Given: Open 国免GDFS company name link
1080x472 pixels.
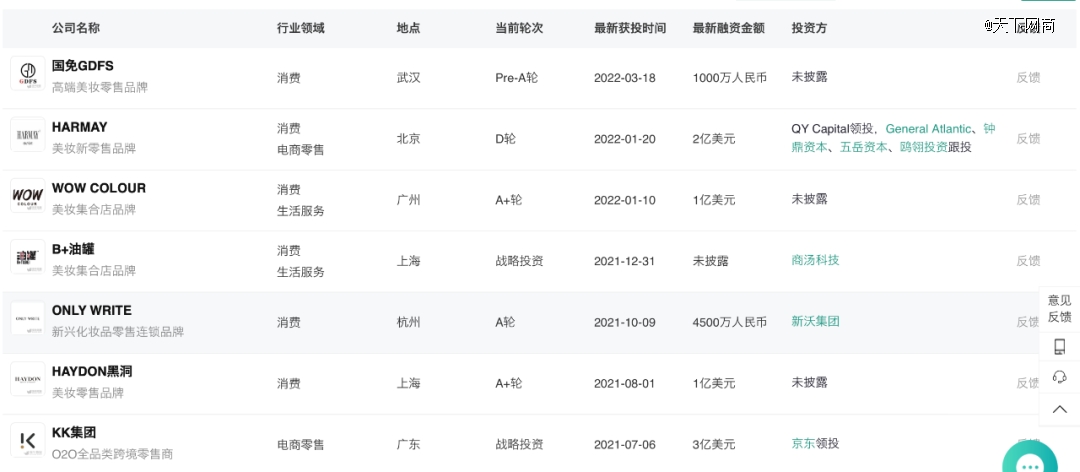Looking at the screenshot, I should click(x=83, y=66).
